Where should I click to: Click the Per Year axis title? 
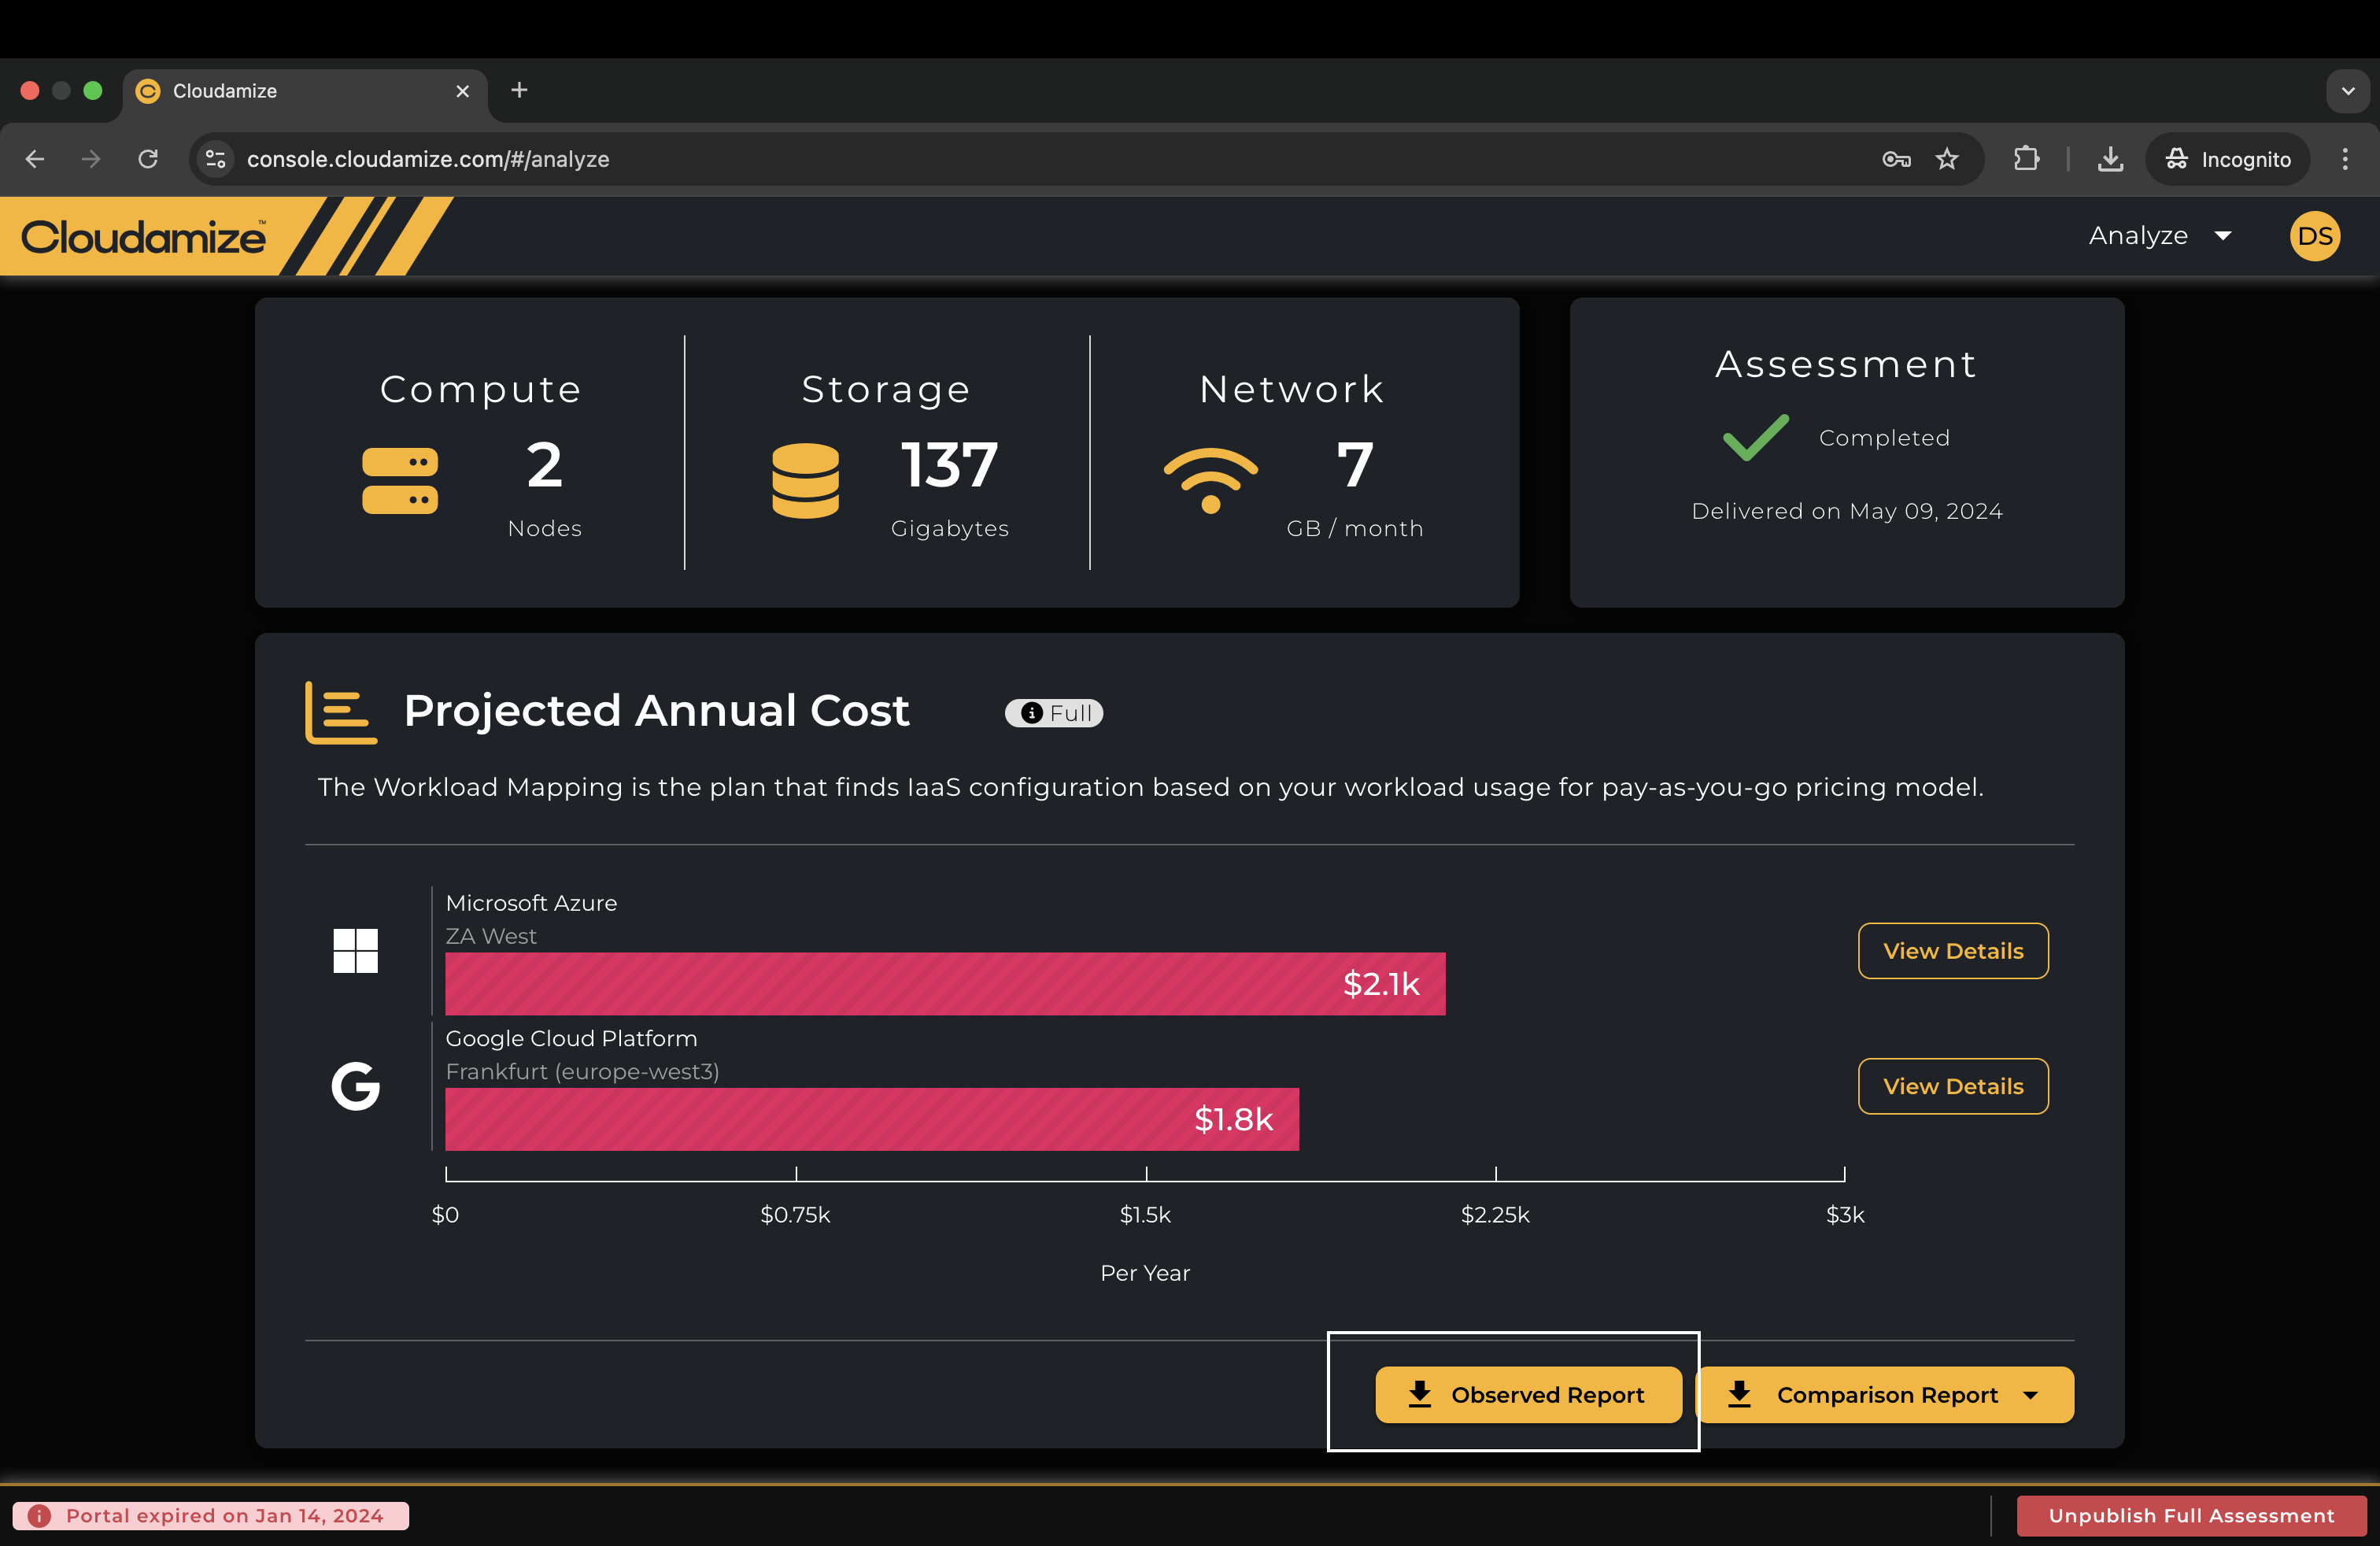[1145, 1273]
